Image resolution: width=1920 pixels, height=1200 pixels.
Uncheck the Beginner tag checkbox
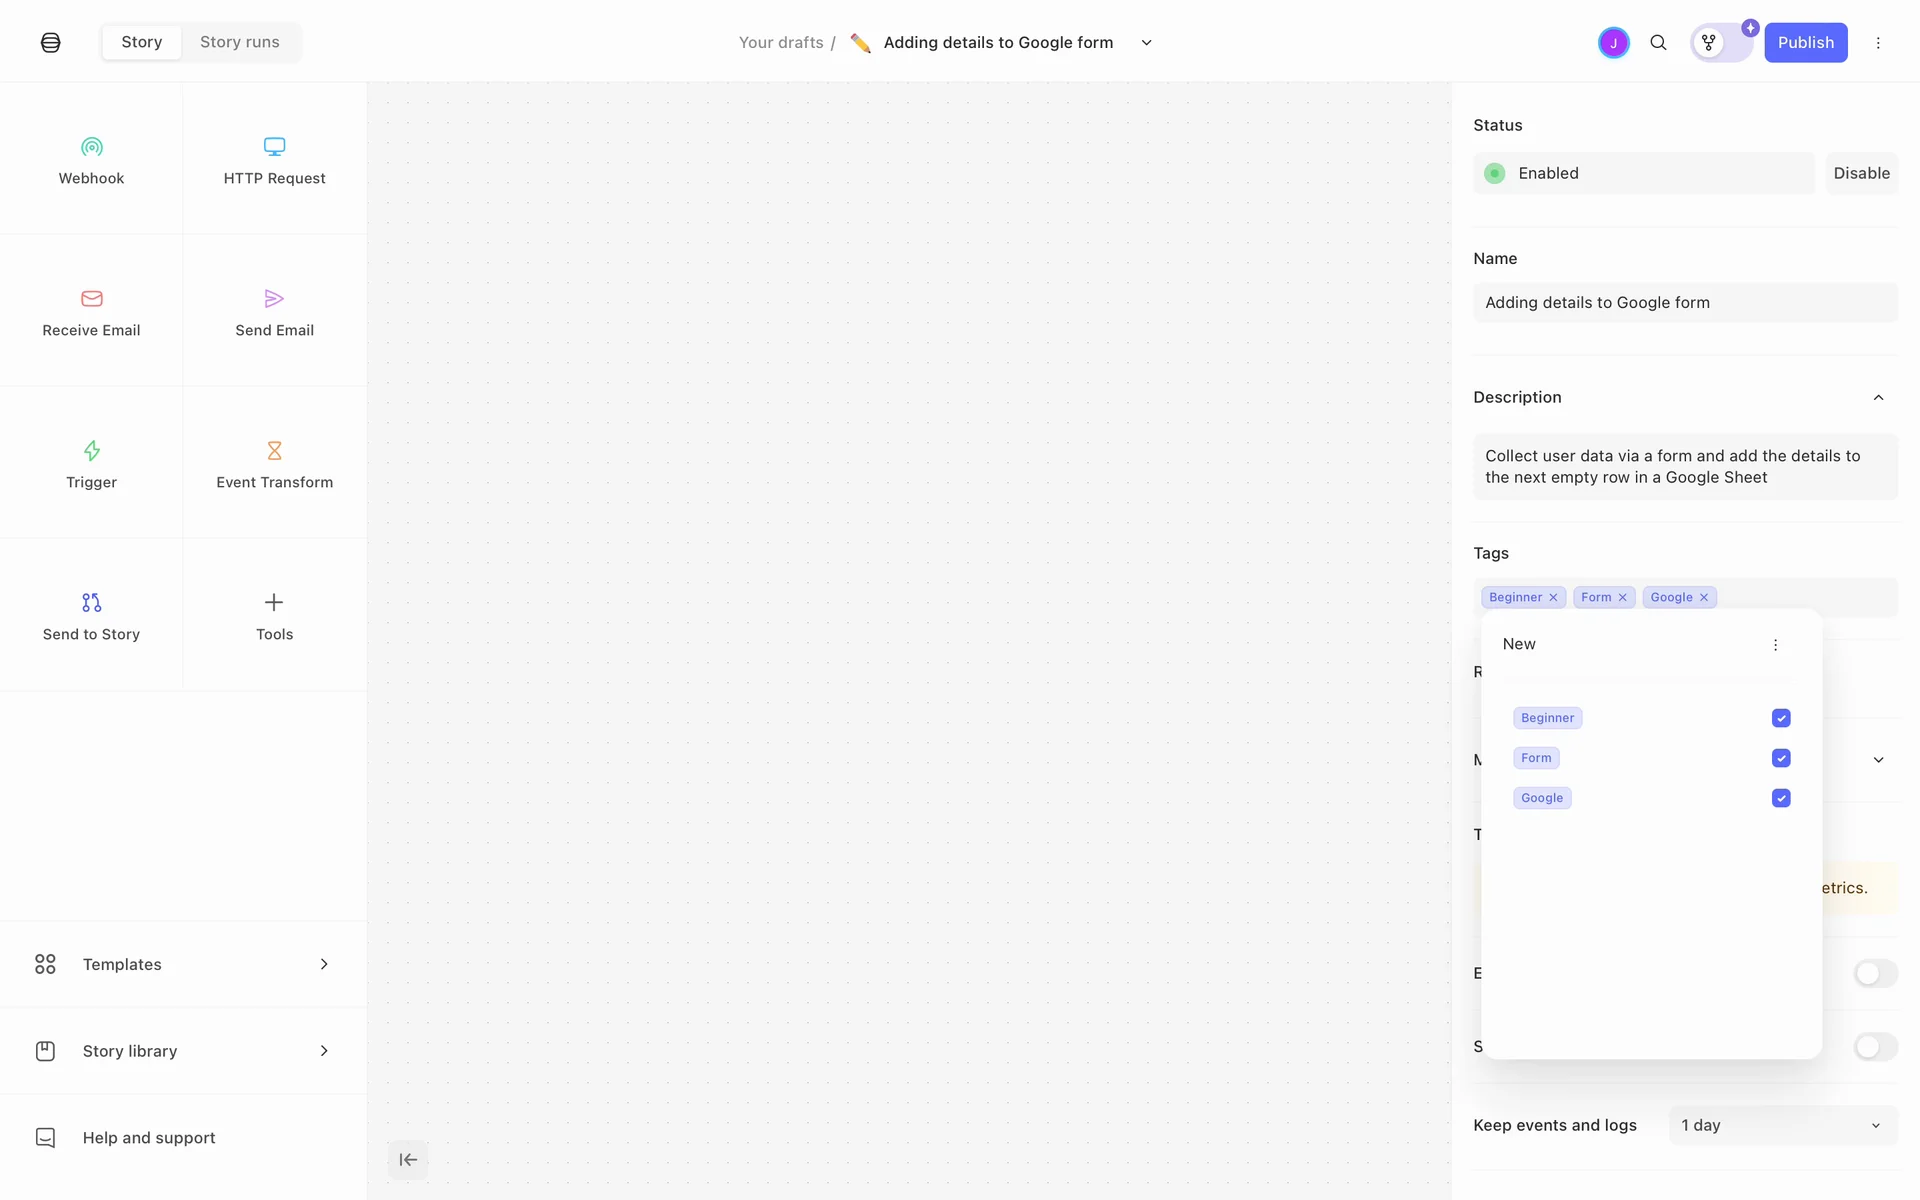pos(1781,718)
